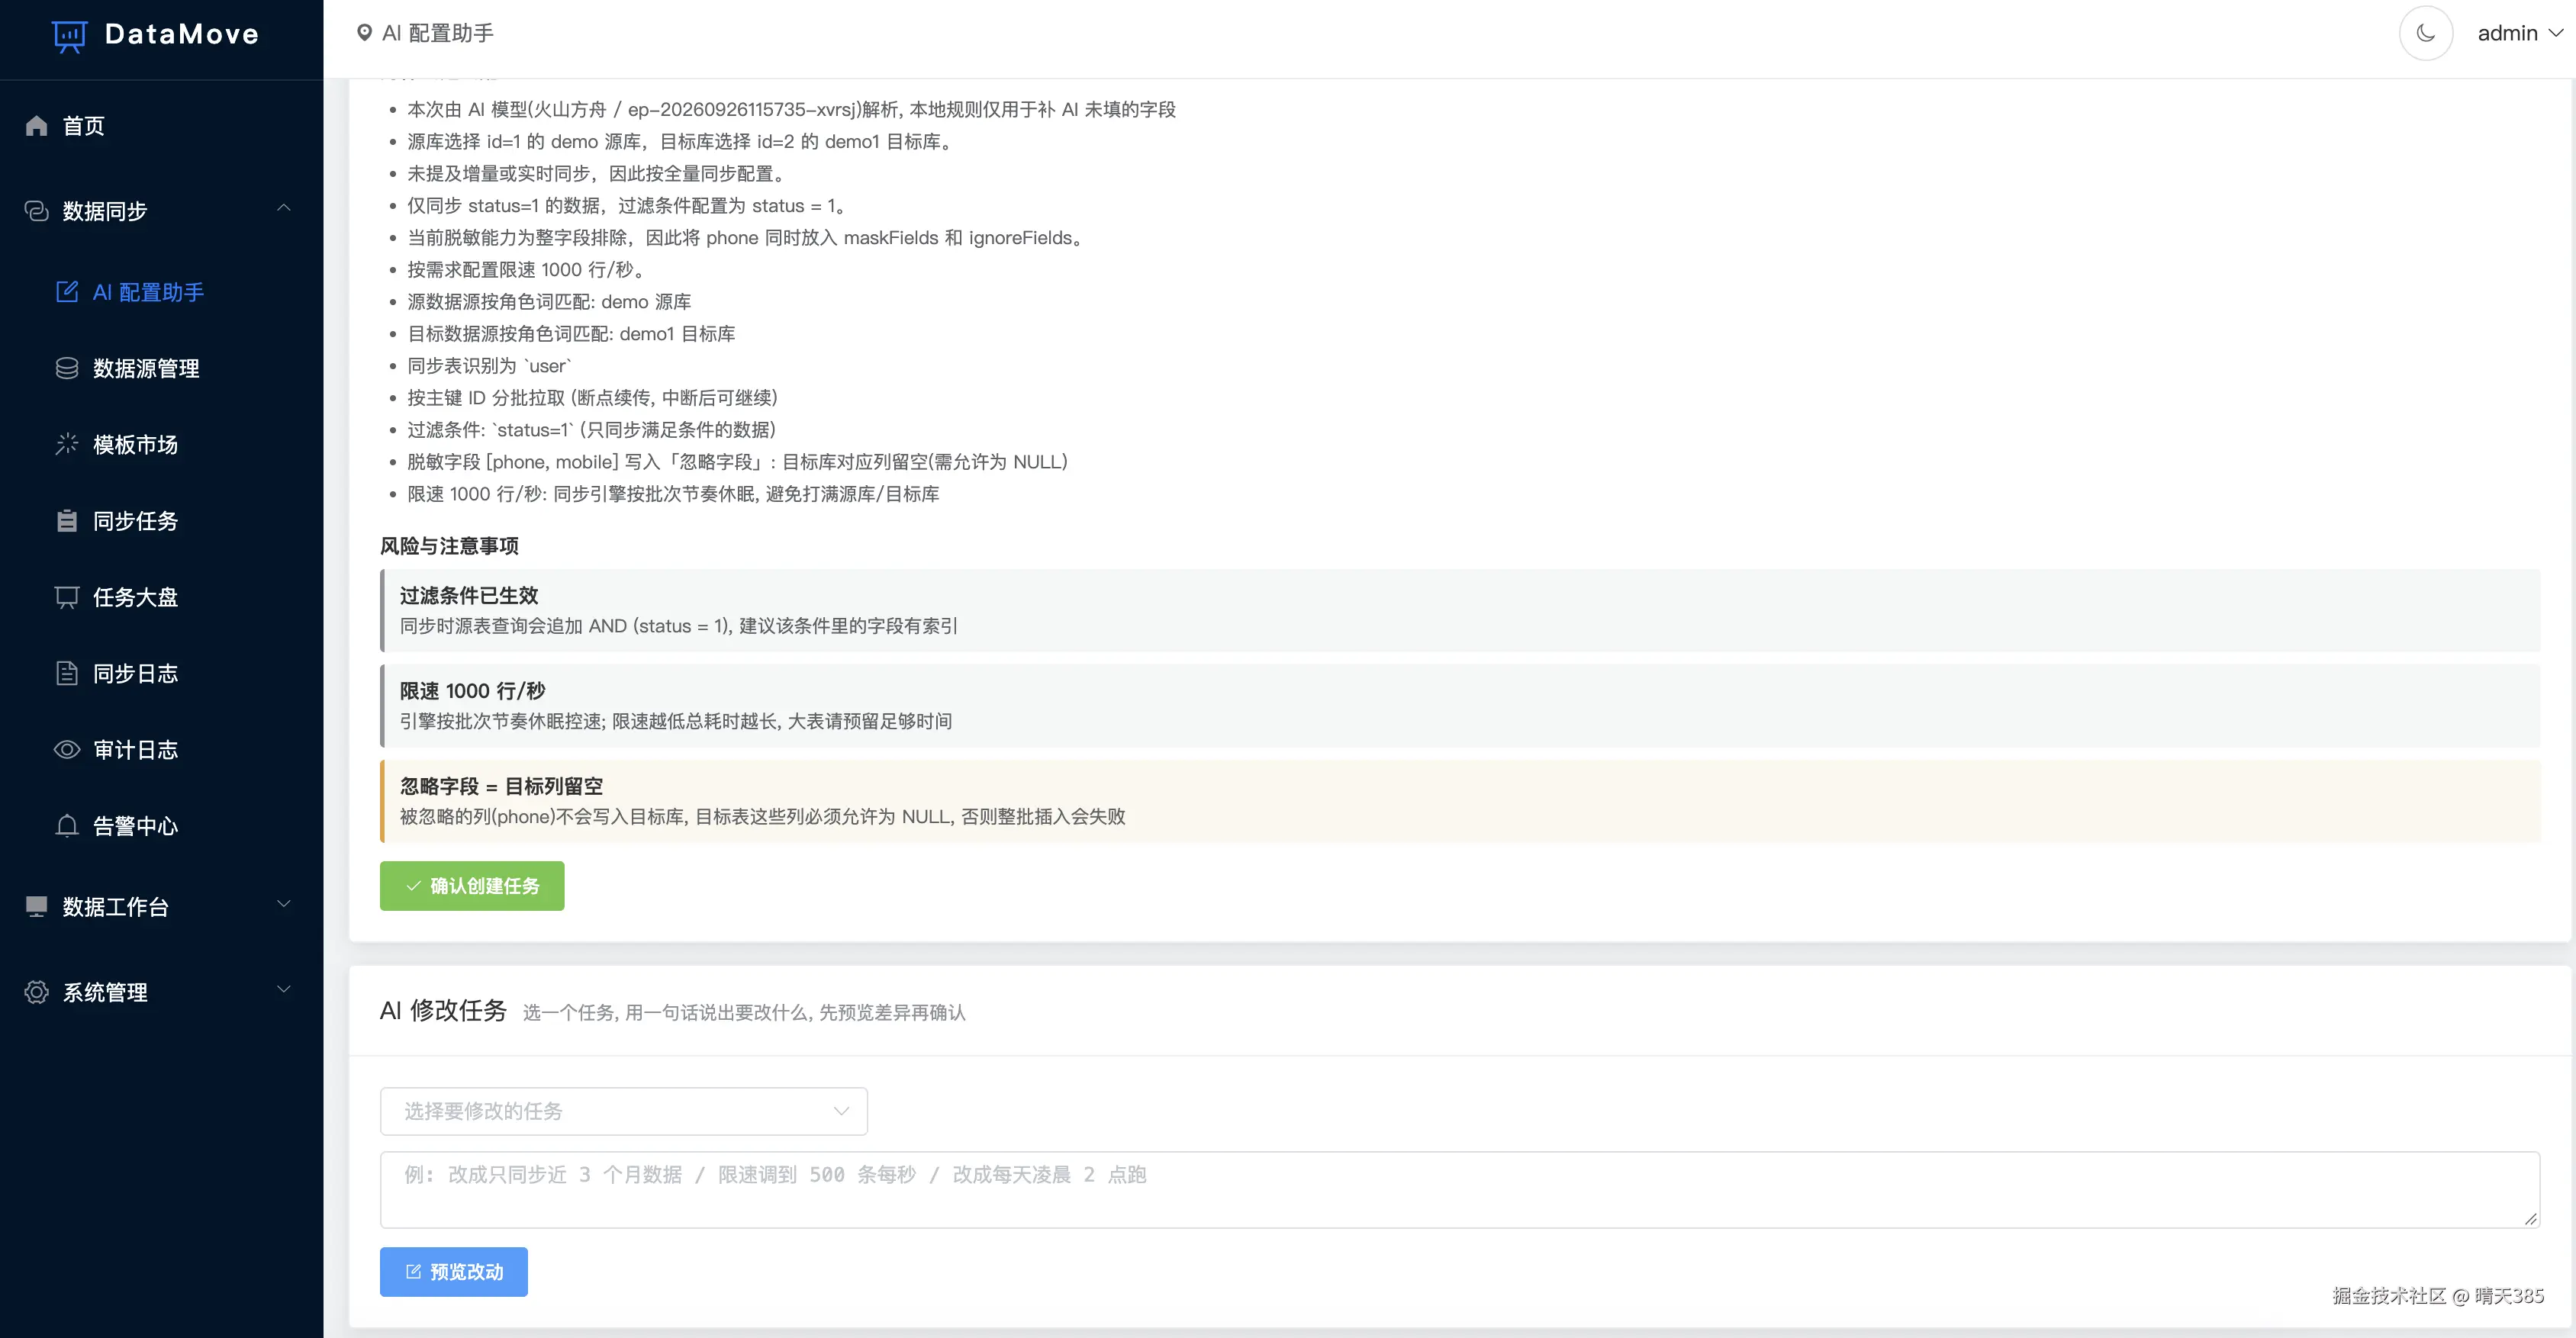2576x1338 pixels.
Task: Click the 同步日志 document icon
Action: click(x=67, y=673)
